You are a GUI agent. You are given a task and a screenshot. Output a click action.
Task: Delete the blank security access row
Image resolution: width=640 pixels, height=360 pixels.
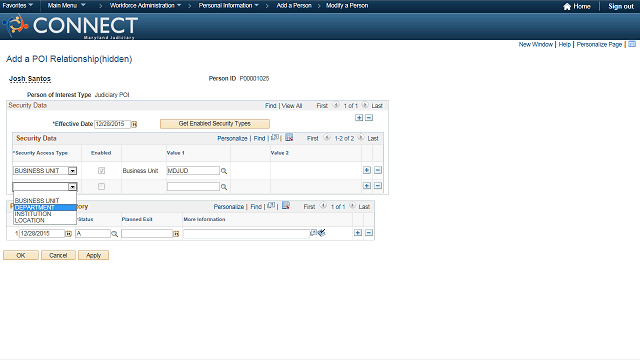point(378,186)
